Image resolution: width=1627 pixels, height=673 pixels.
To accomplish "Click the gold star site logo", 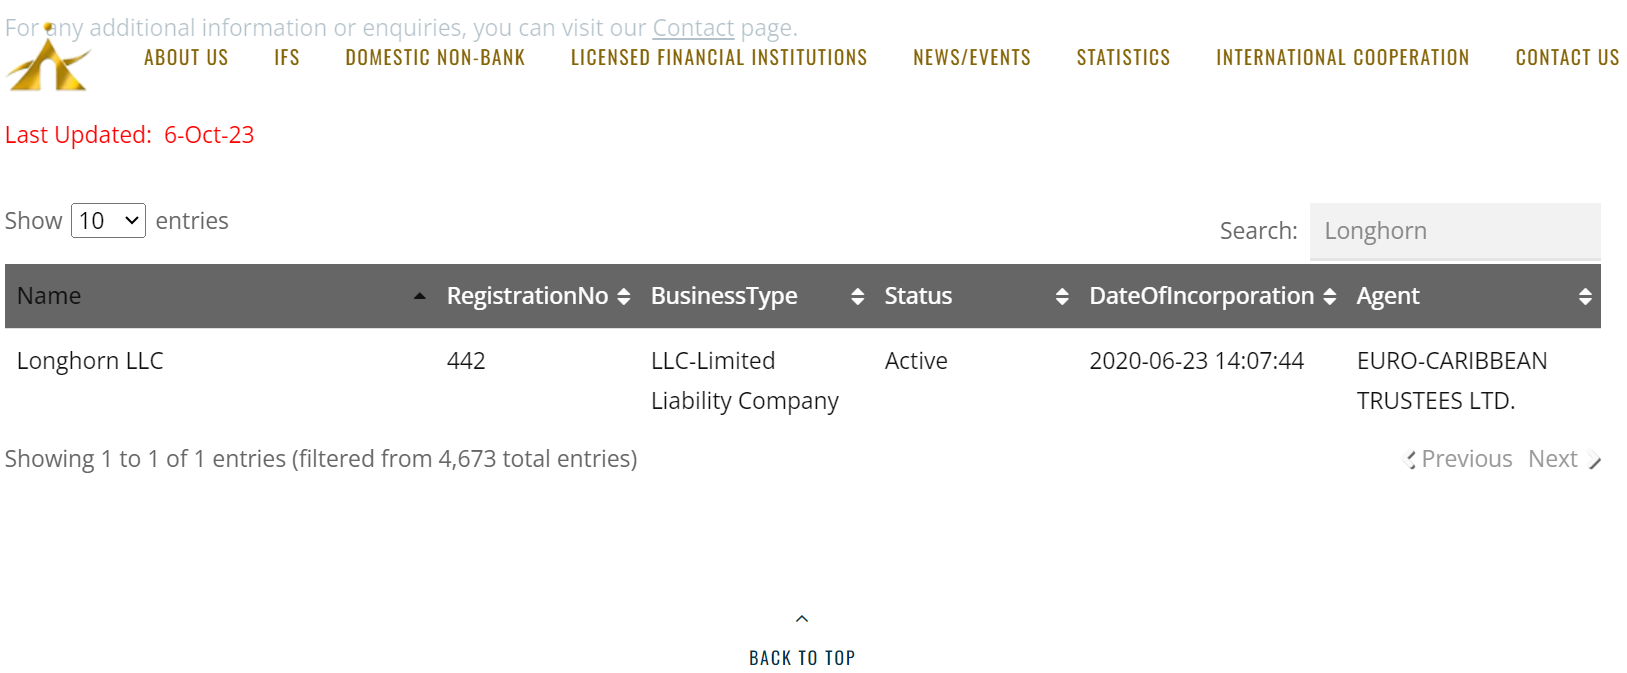I will [48, 58].
